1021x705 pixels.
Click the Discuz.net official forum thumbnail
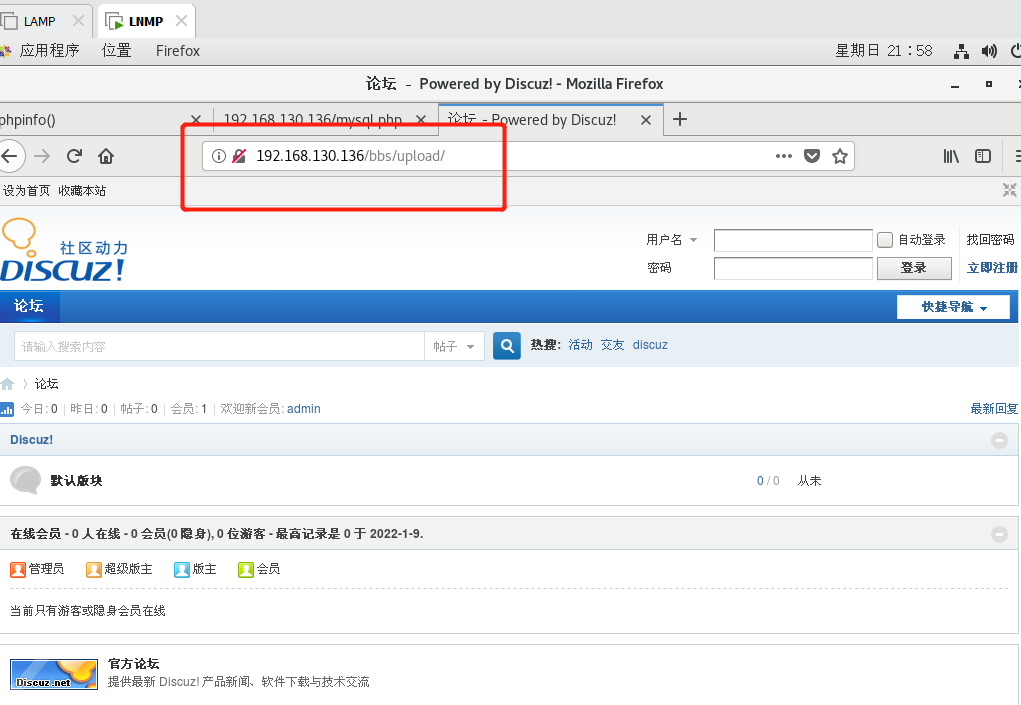[x=54, y=674]
